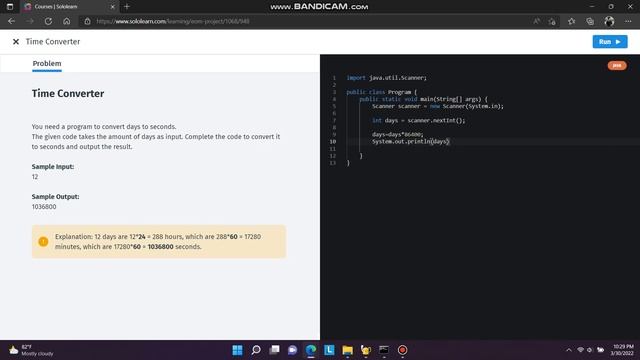The height and width of the screenshot is (360, 640).
Task: Open the Favorites list
Action: (571, 21)
